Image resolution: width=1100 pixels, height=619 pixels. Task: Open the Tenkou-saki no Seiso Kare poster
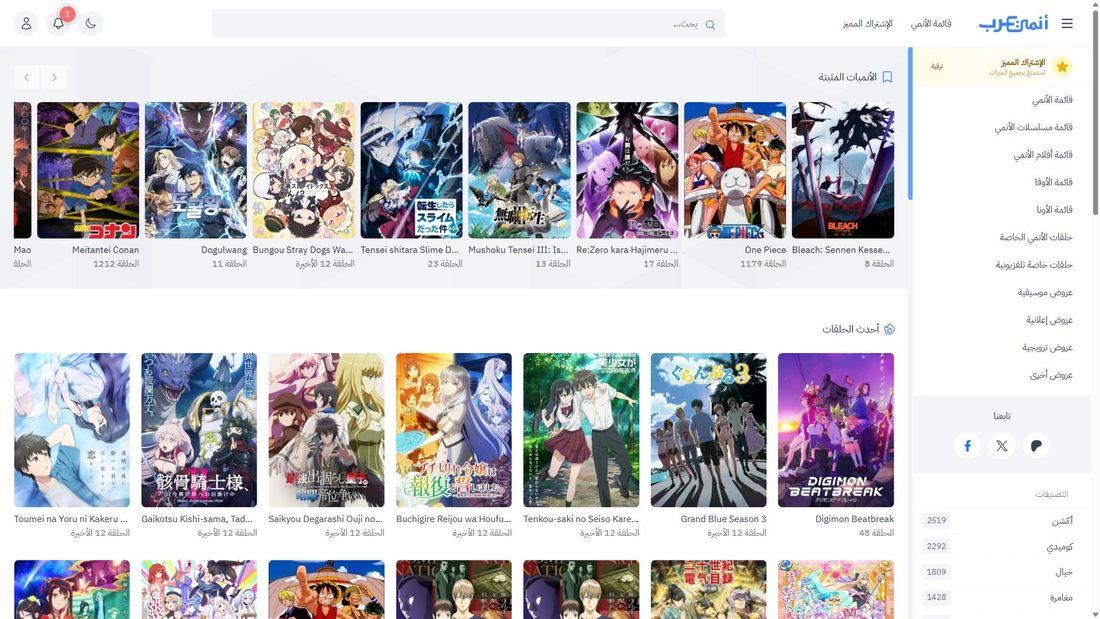[581, 430]
